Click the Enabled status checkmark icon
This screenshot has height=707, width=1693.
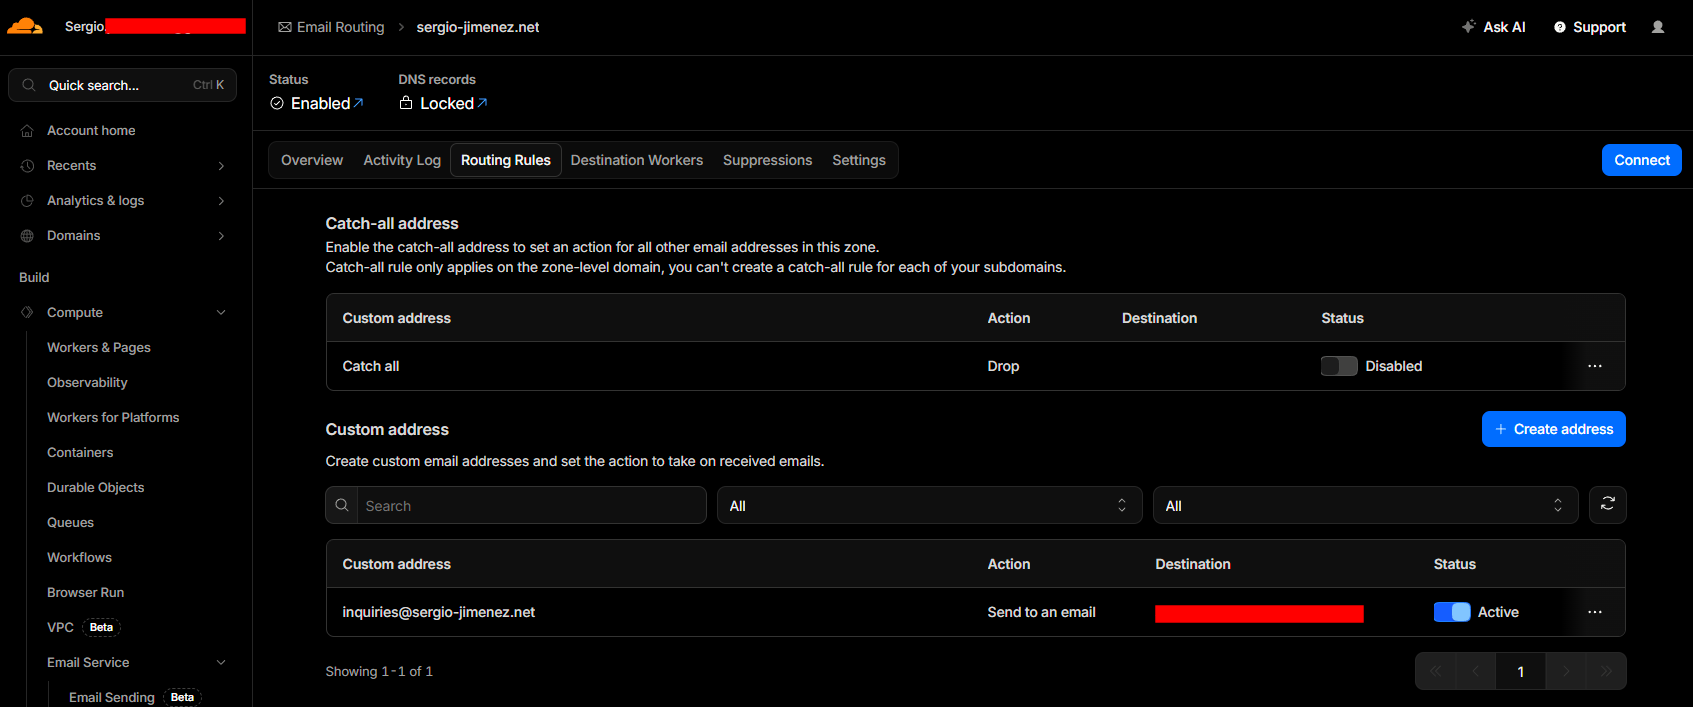tap(277, 103)
